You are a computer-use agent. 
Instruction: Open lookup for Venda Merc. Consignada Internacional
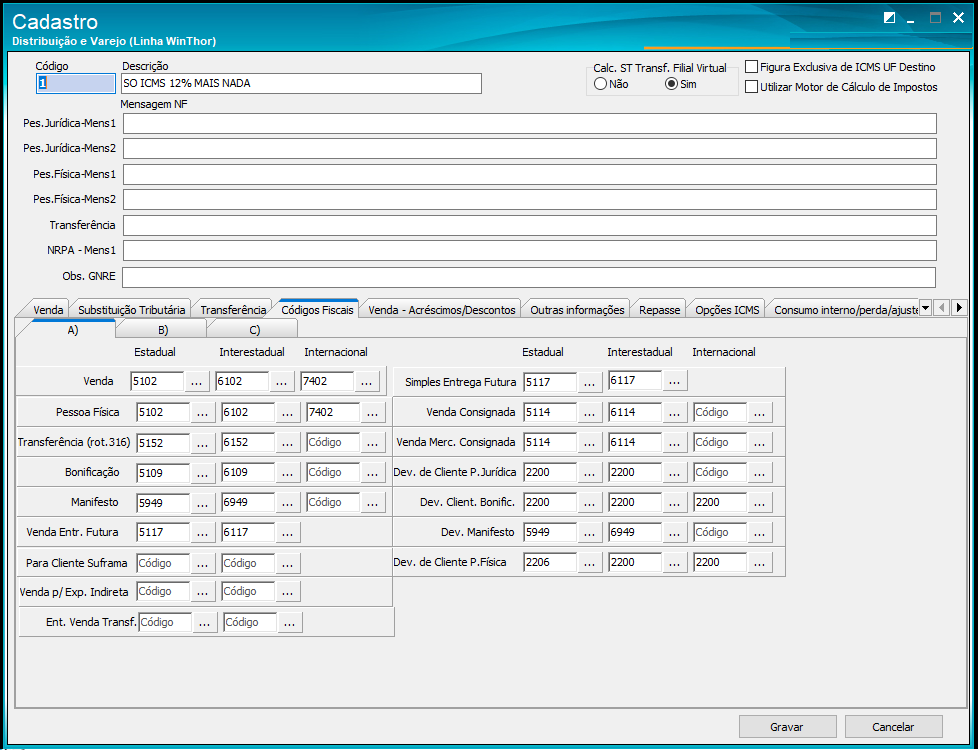(759, 442)
